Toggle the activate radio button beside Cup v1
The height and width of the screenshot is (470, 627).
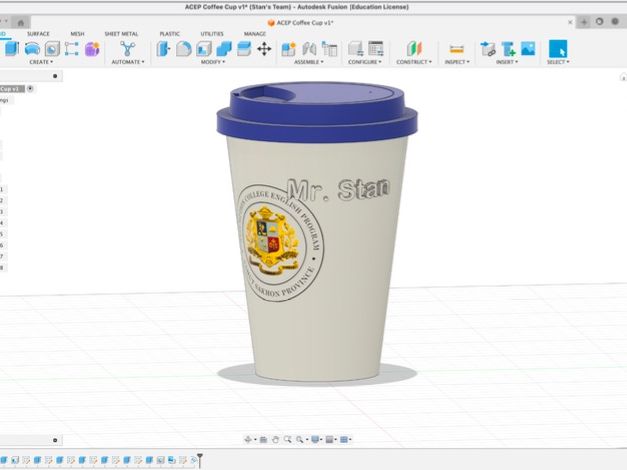point(30,88)
